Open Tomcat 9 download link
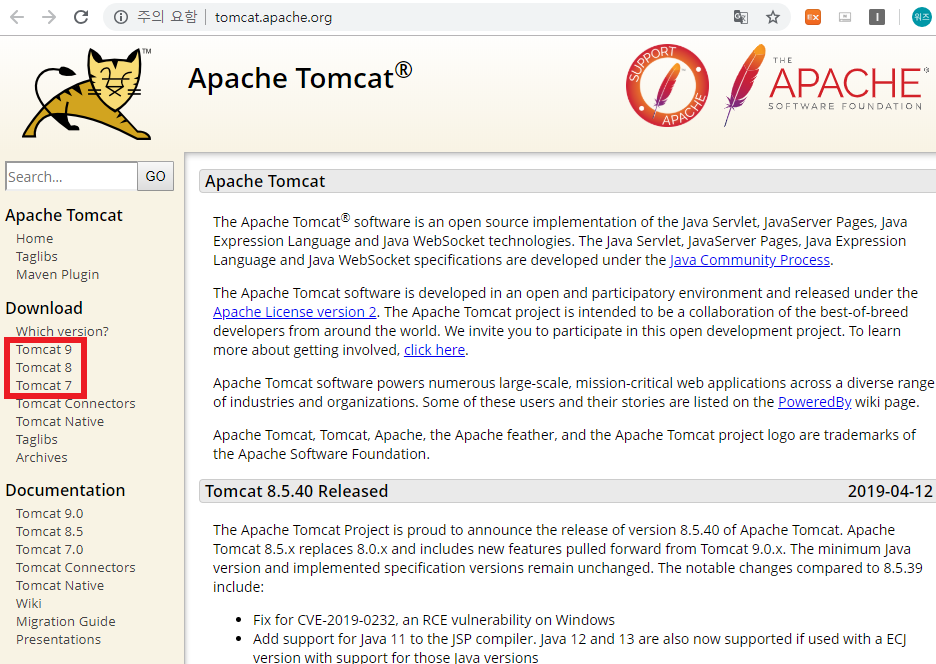Viewport: 936px width, 664px height. tap(44, 349)
